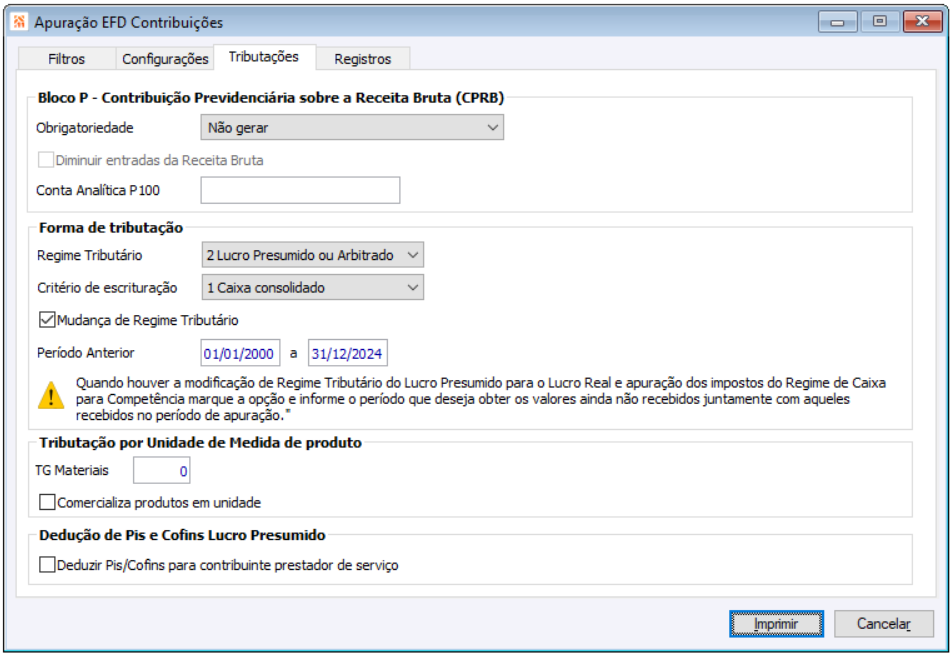
Task: Maximize the Apuração EFD Contribuições window
Action: click(x=879, y=22)
